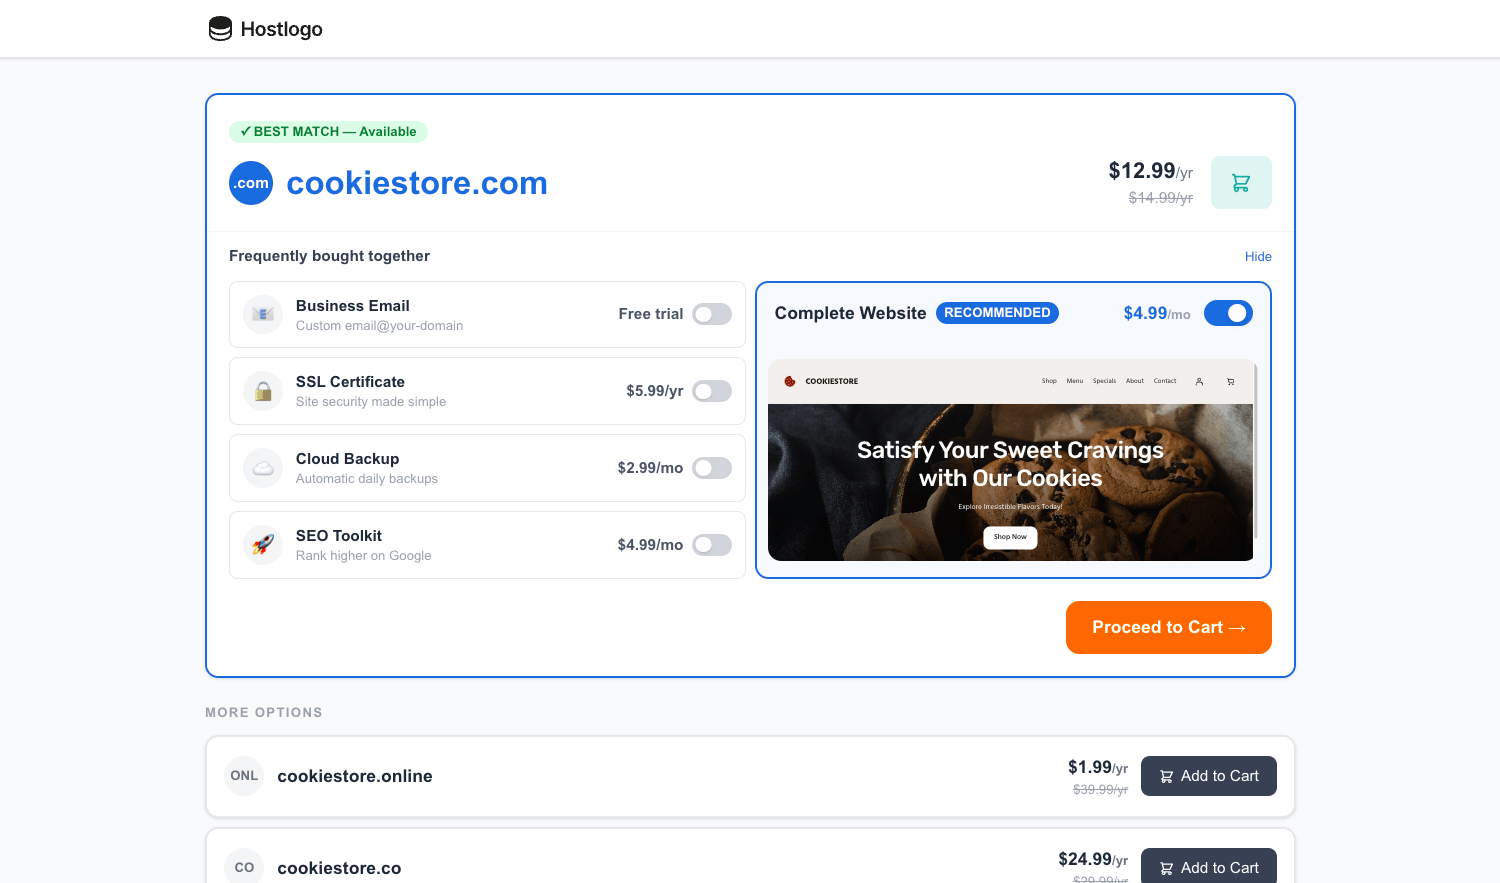This screenshot has height=883, width=1500.
Task: Click the preview scrollbar on right edge
Action: point(1256,450)
